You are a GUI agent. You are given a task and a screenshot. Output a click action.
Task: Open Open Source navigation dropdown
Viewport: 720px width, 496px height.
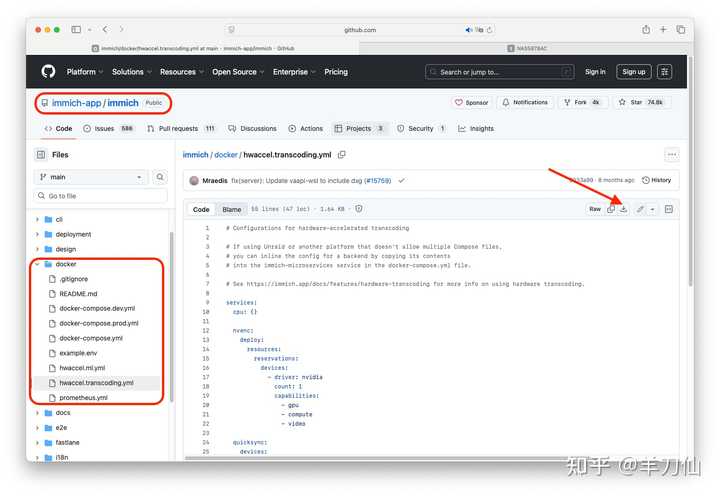(237, 72)
